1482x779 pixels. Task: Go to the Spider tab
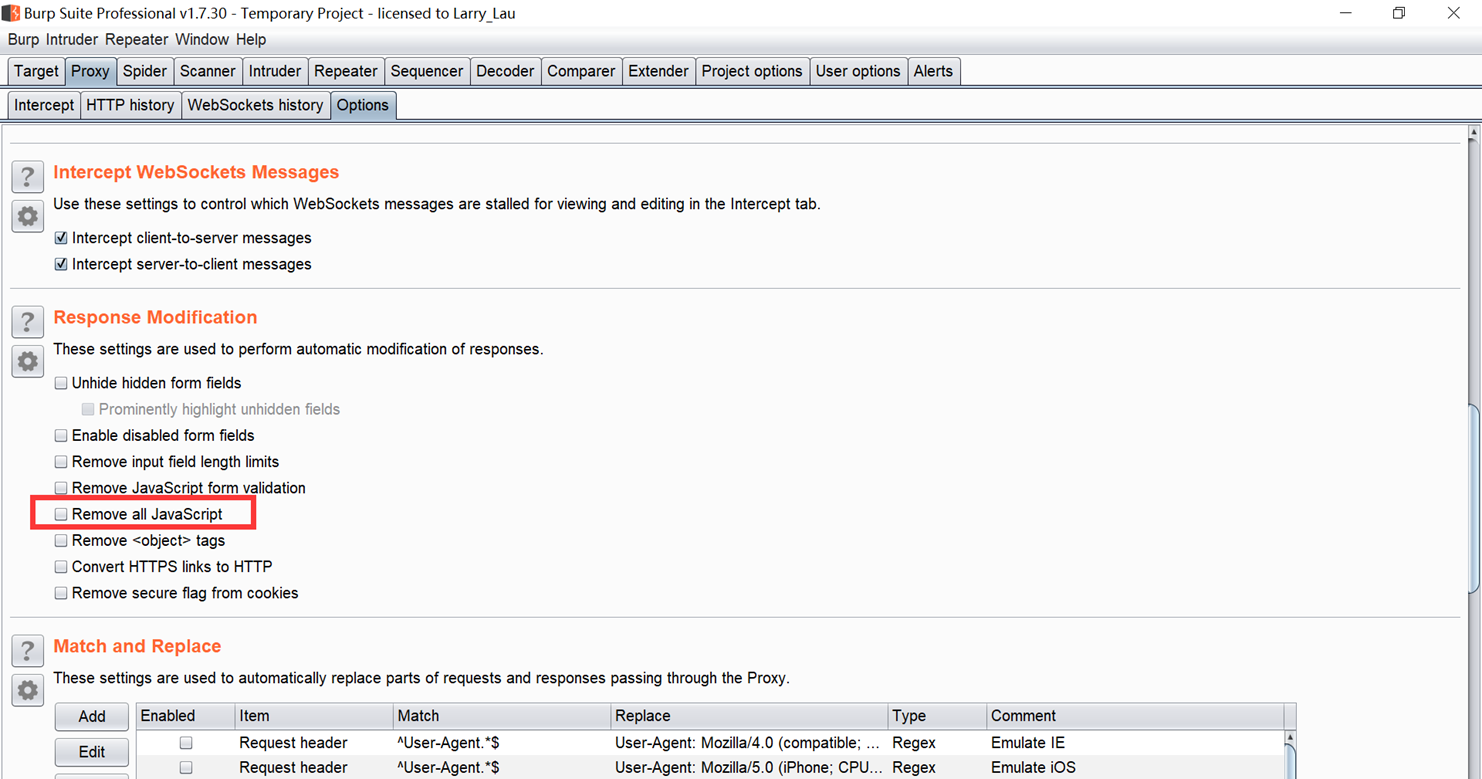pos(145,71)
